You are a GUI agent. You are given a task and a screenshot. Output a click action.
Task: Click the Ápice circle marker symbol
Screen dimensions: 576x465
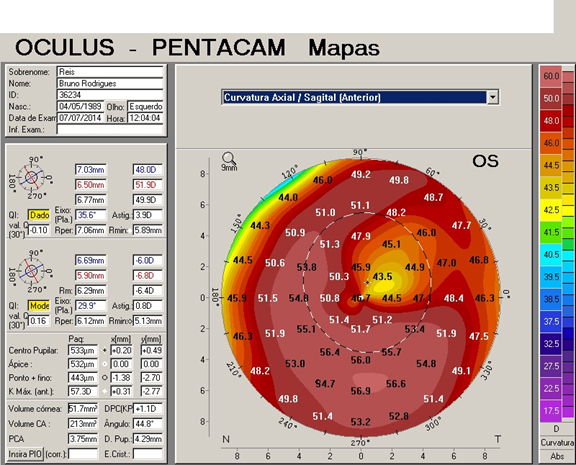(105, 364)
